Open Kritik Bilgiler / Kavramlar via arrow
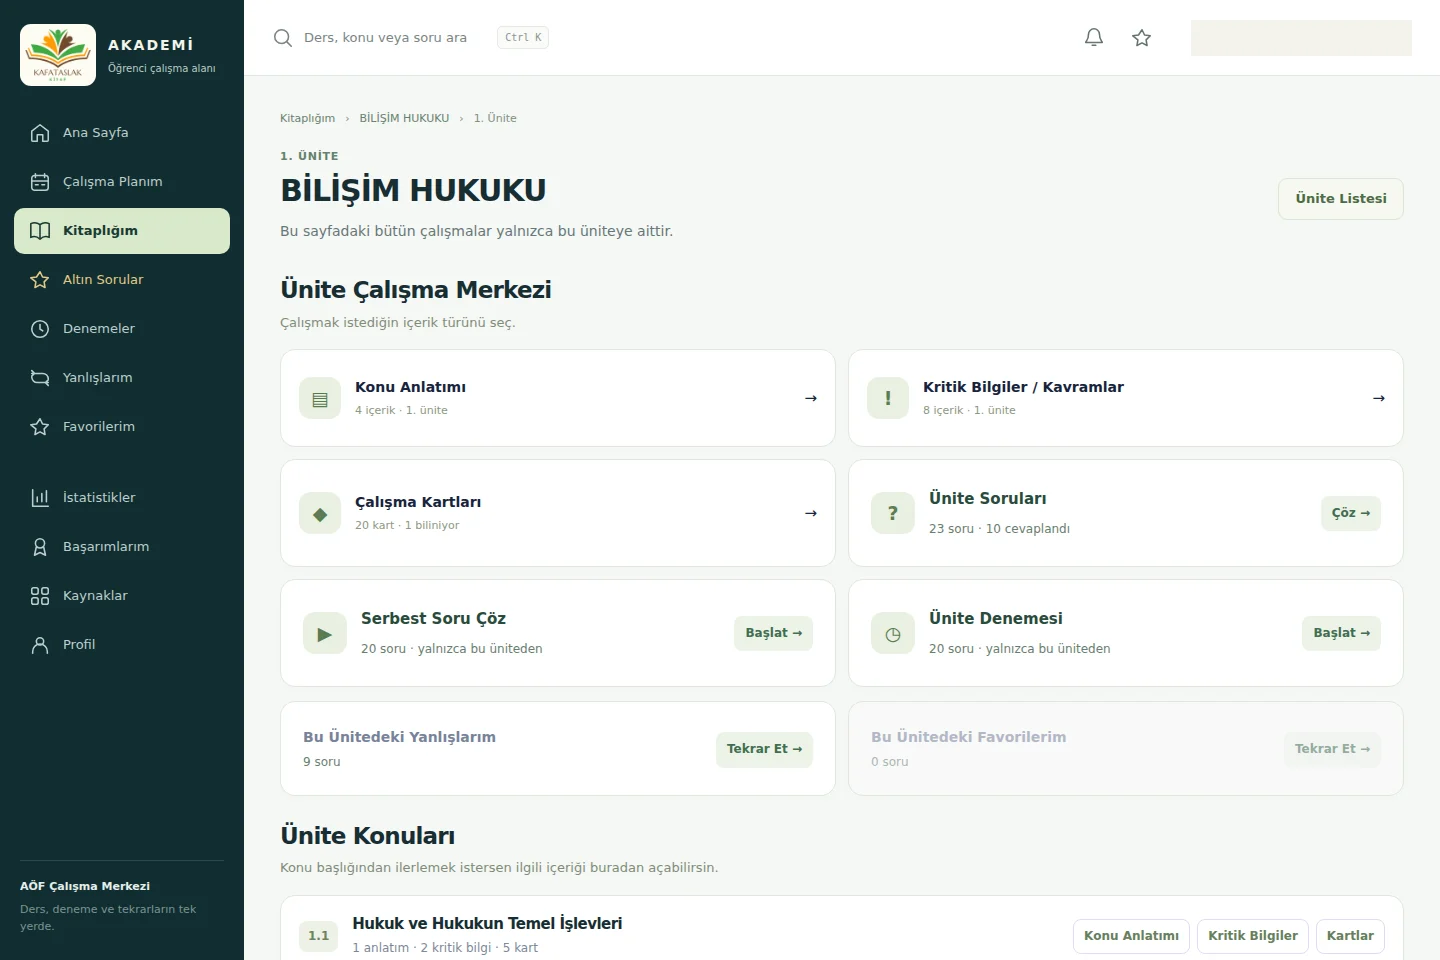Image resolution: width=1440 pixels, height=960 pixels. click(1379, 398)
